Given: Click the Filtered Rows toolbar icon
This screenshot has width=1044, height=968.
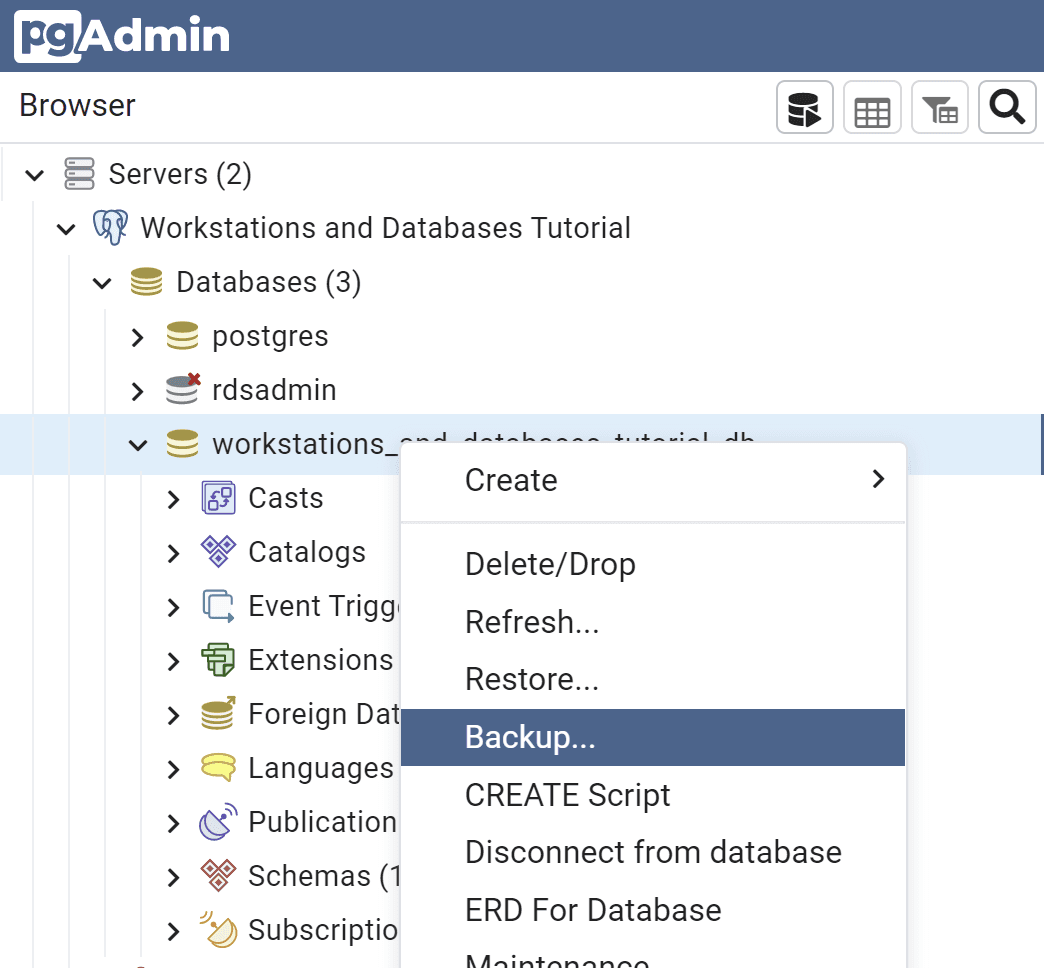Looking at the screenshot, I should (940, 108).
